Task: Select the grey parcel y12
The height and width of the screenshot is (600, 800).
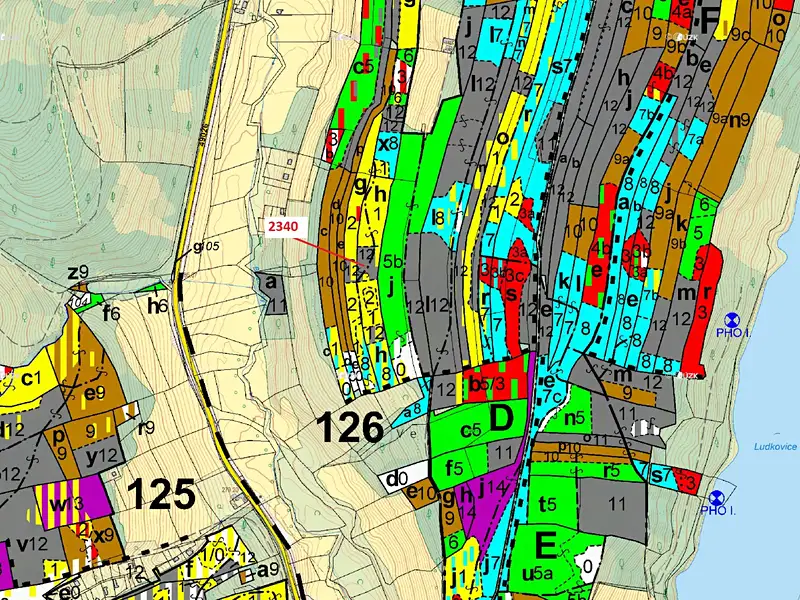Action: coord(101,457)
